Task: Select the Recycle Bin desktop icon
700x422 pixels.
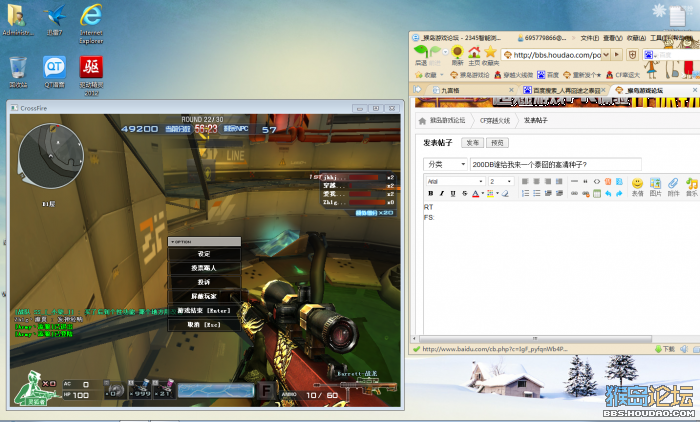Action: point(18,71)
